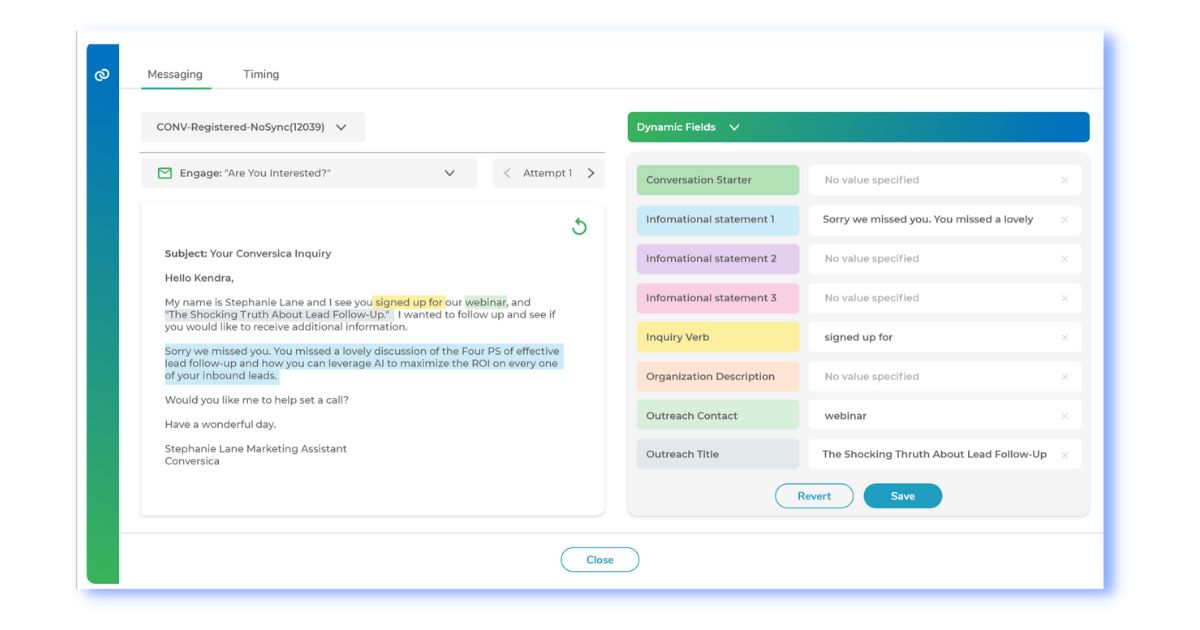This screenshot has height=630, width=1200.
Task: Open the Dynamic Fields dropdown
Action: tap(736, 127)
